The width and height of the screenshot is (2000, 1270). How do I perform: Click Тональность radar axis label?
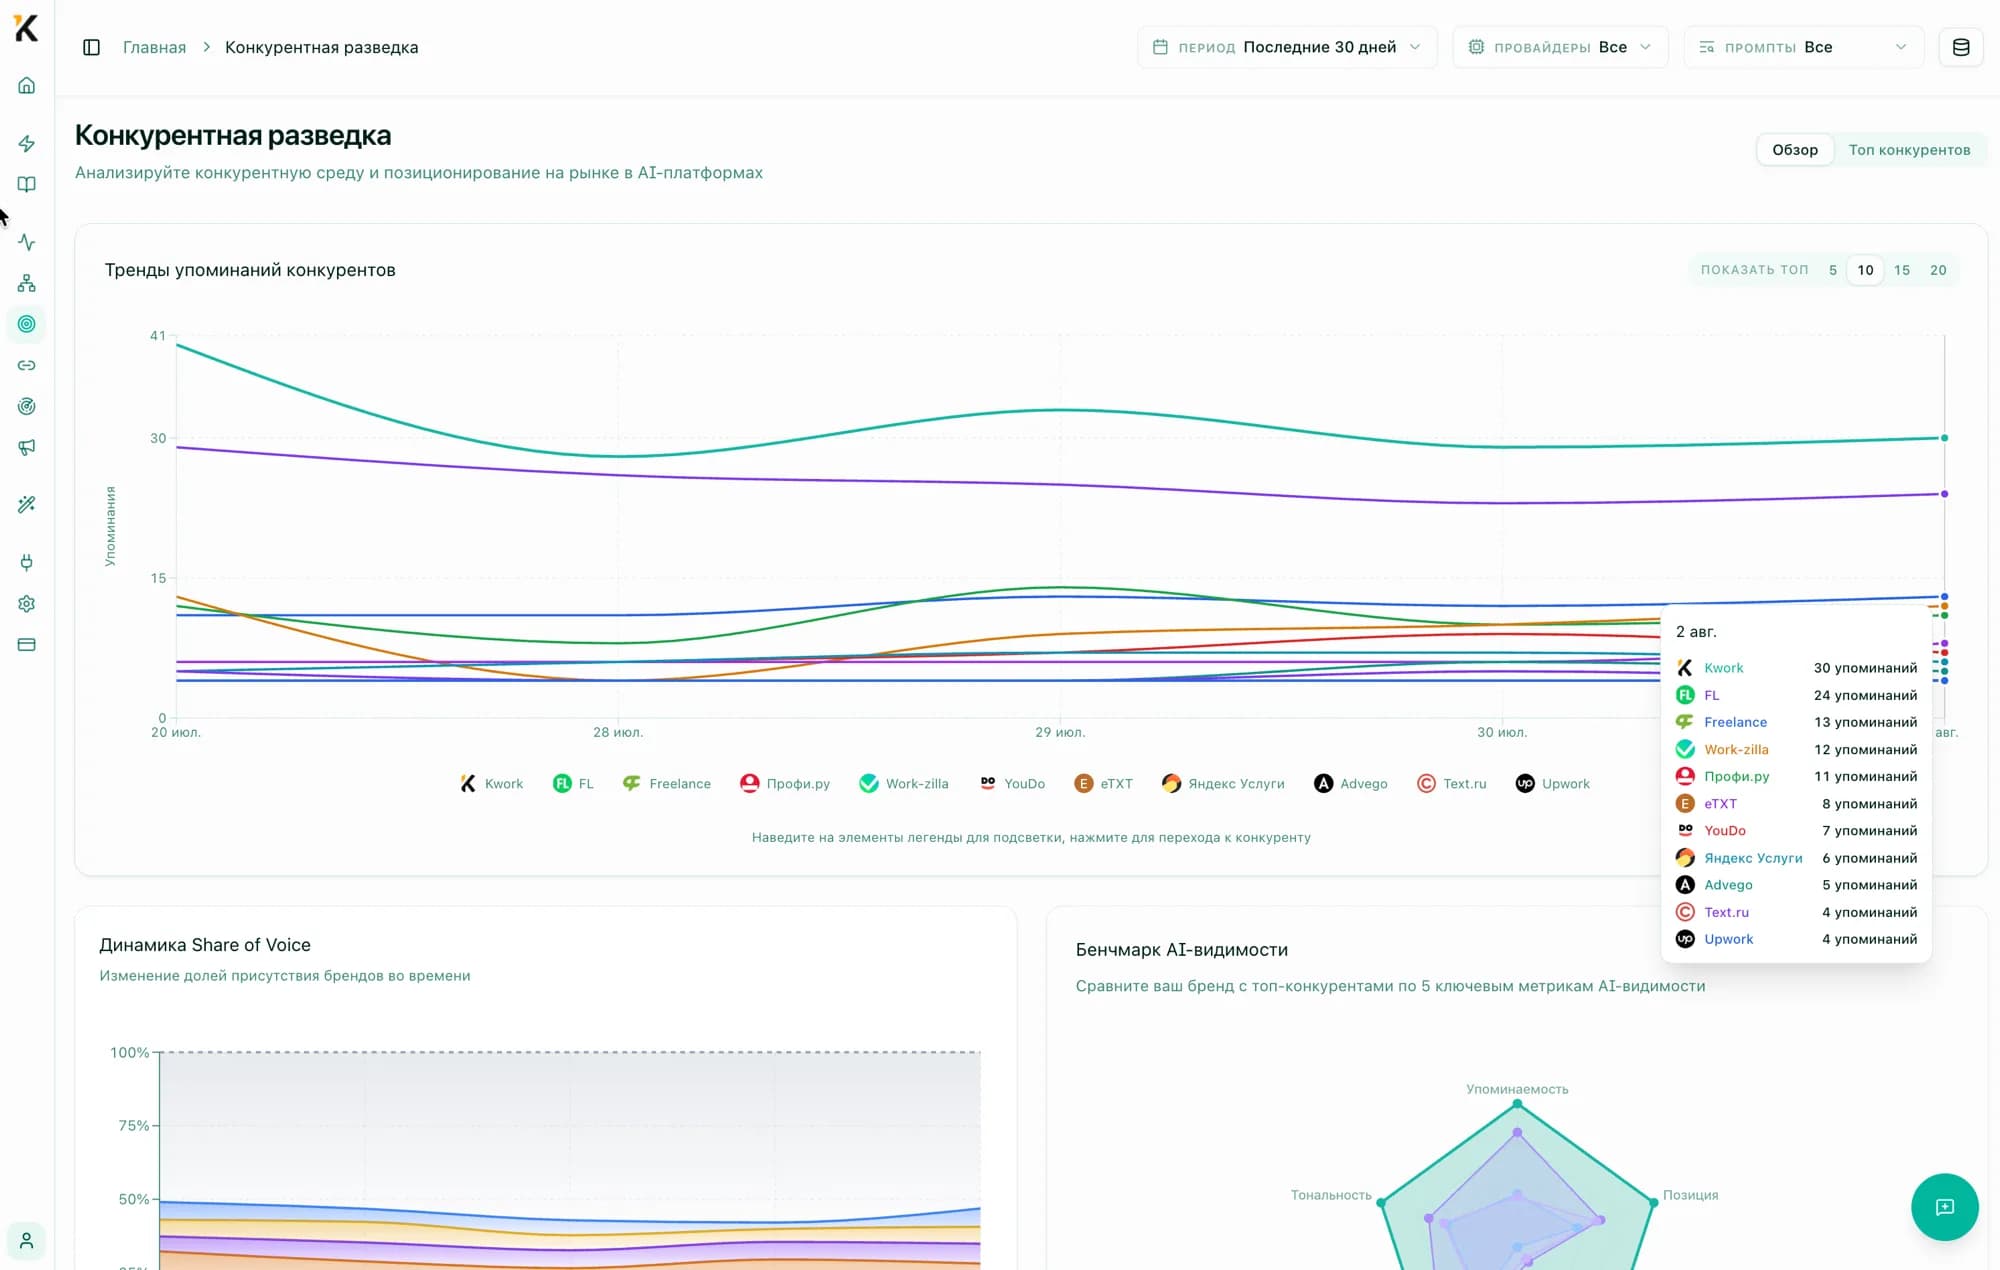1331,1195
